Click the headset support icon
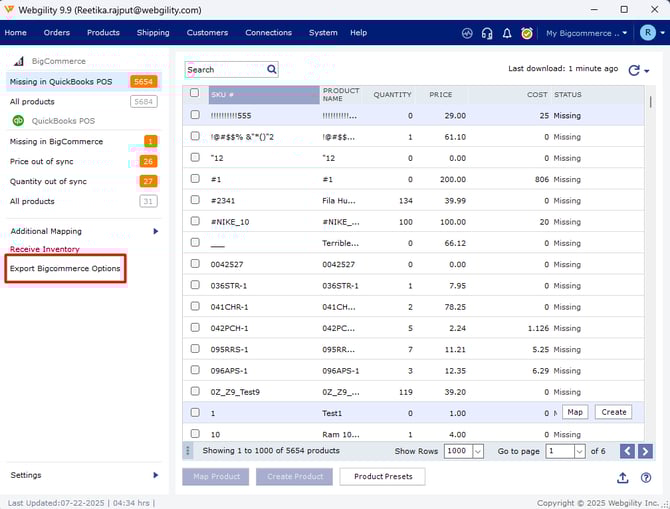This screenshot has height=509, width=670. (487, 33)
